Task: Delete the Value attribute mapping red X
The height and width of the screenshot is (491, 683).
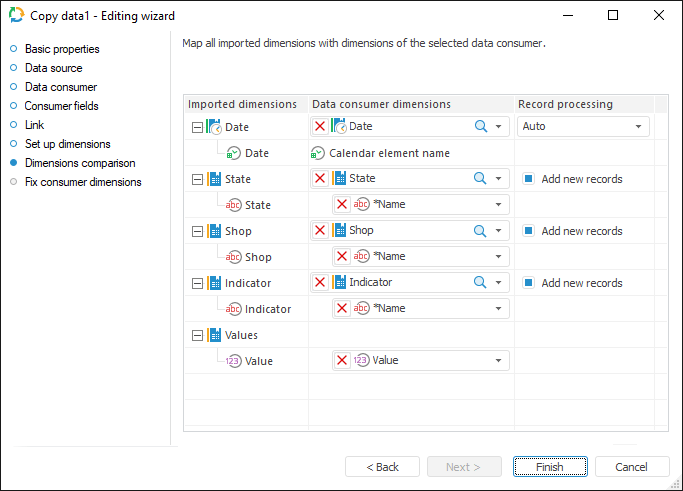Action: 342,361
